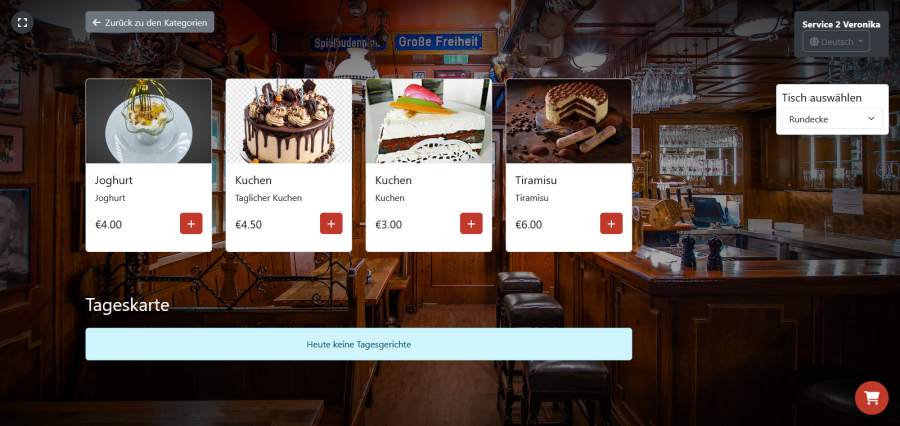Viewport: 900px width, 426px height.
Task: Click the globe icon beside Deutsch
Action: (x=814, y=42)
